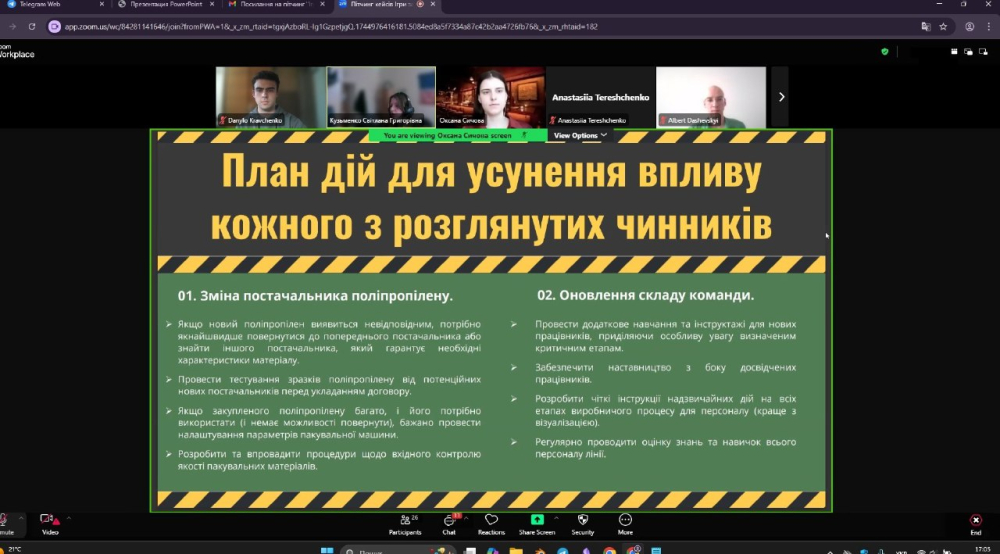The image size is (1000, 554).
Task: Open the More options menu
Action: pos(625,522)
